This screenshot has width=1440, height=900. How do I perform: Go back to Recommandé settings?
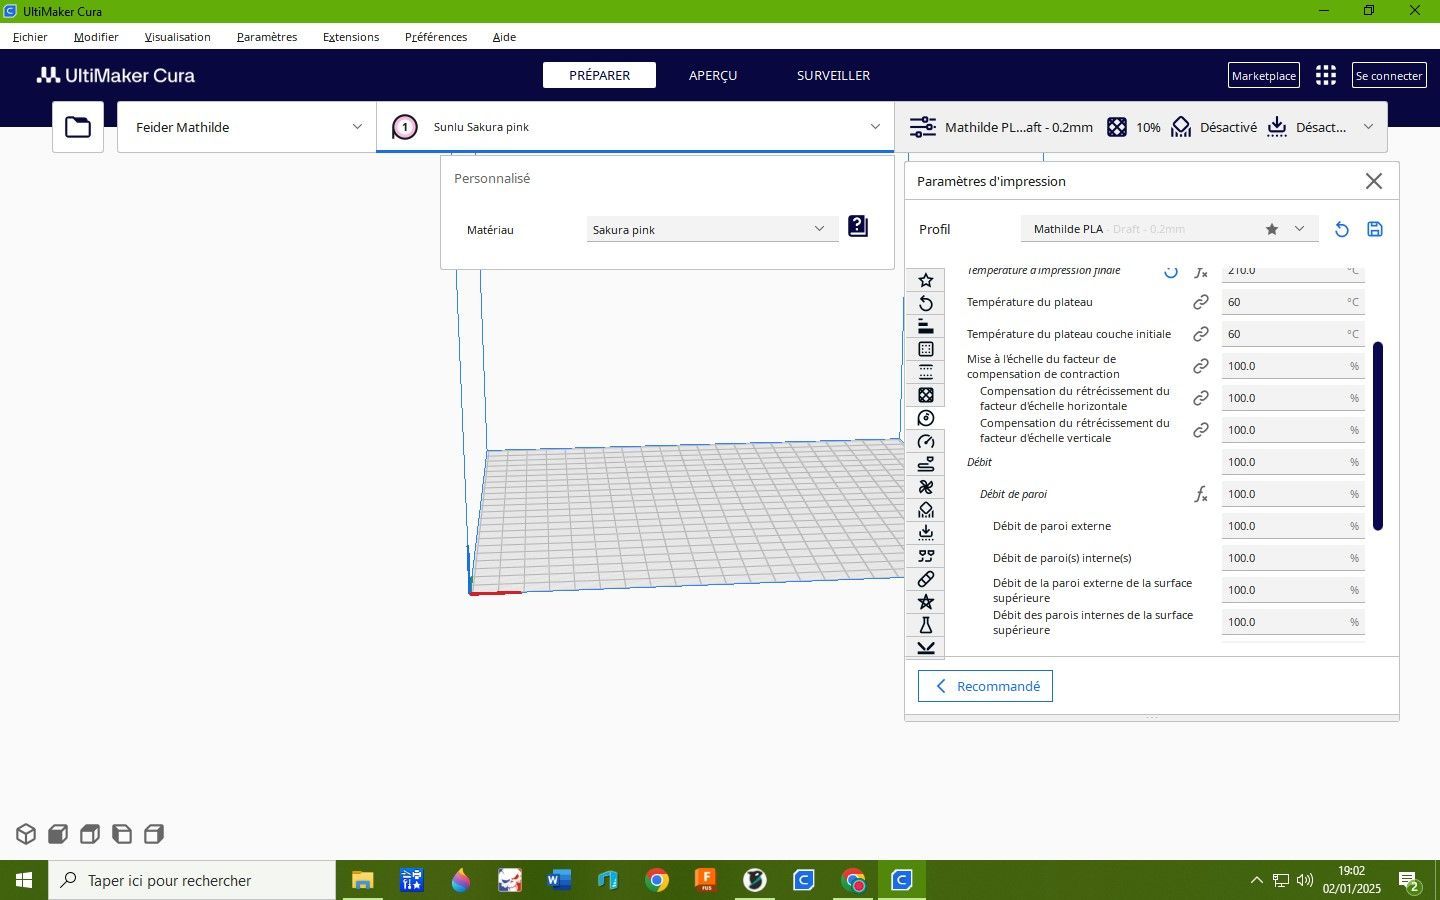click(x=985, y=686)
